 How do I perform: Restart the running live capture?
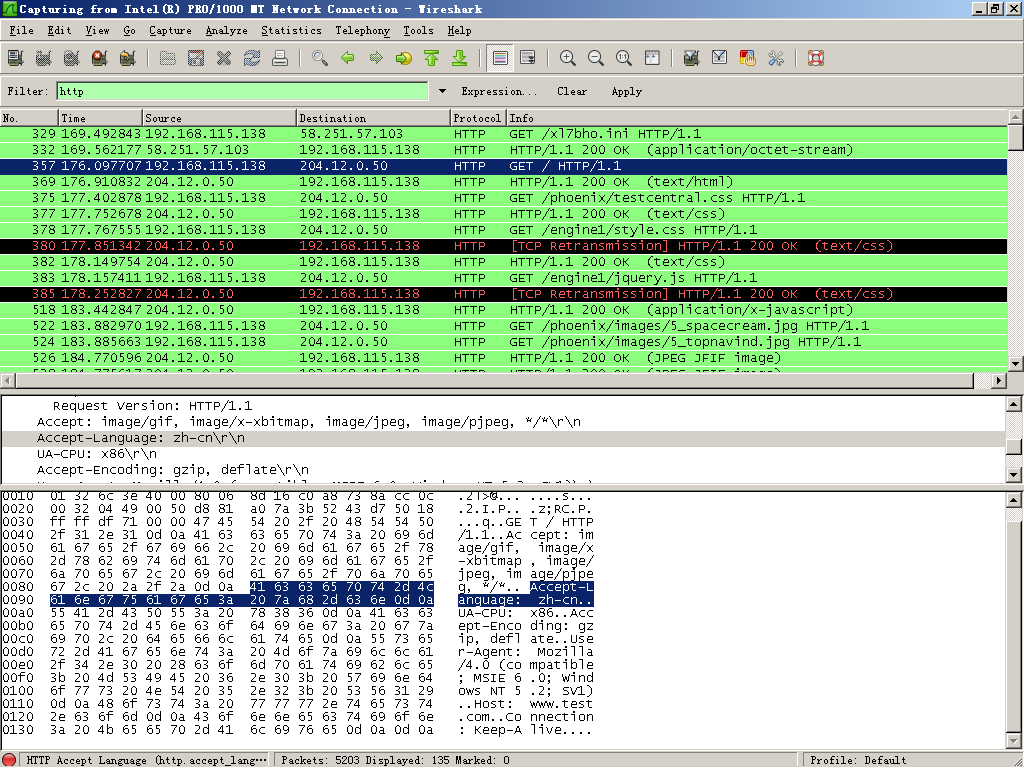point(128,58)
